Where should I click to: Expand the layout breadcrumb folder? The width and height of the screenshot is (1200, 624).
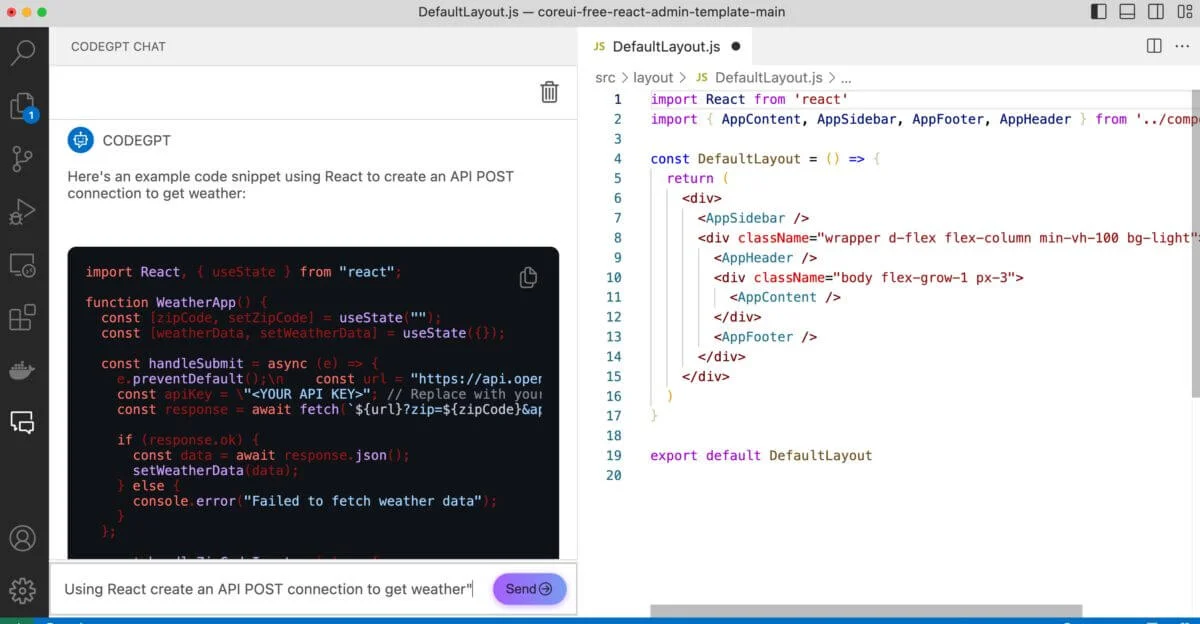coord(653,77)
